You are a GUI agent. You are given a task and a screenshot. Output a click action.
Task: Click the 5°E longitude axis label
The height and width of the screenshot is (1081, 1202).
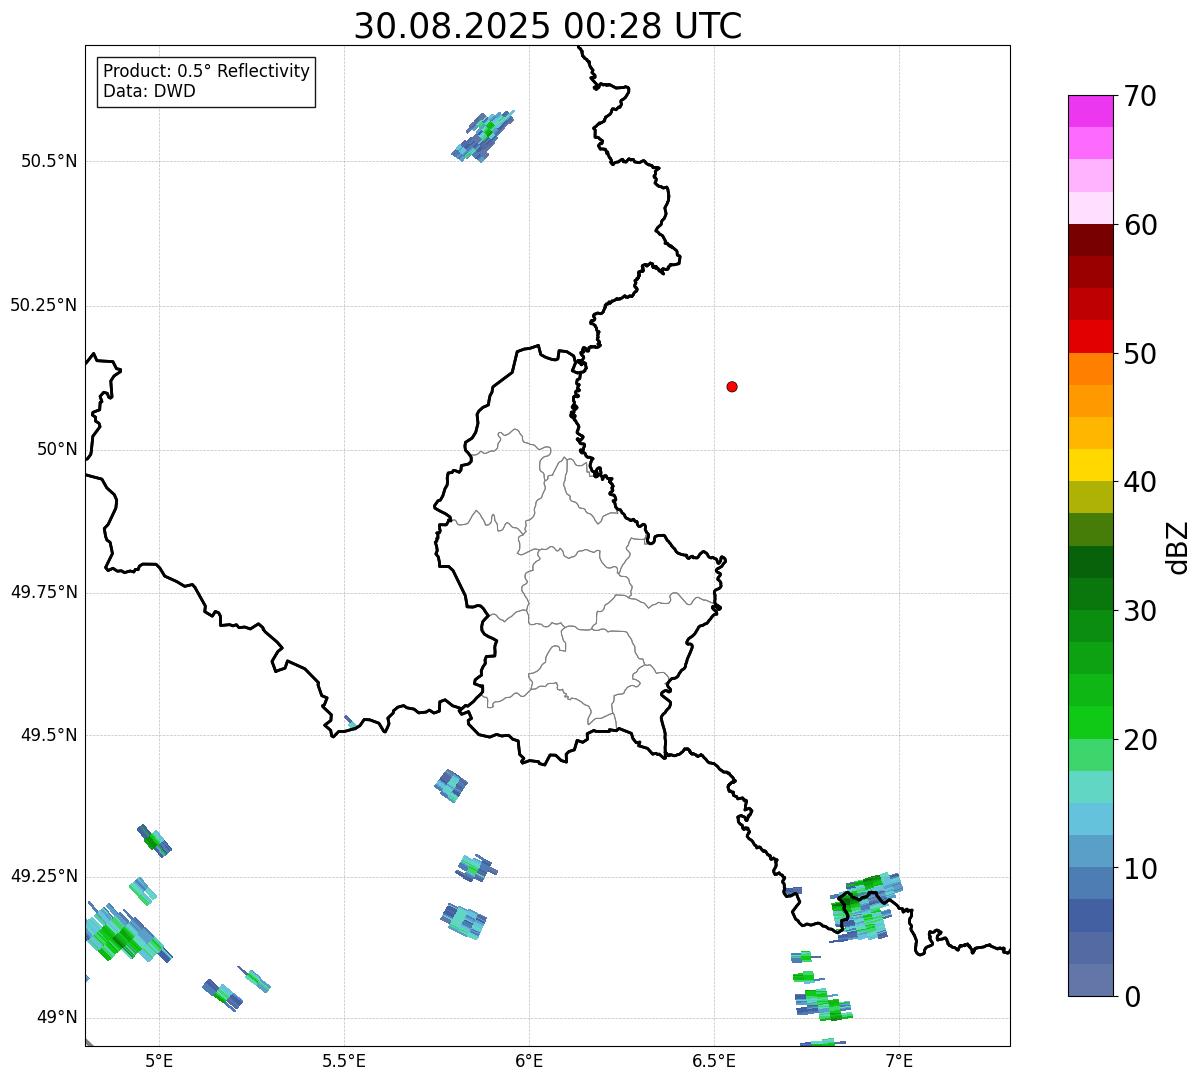click(159, 1060)
